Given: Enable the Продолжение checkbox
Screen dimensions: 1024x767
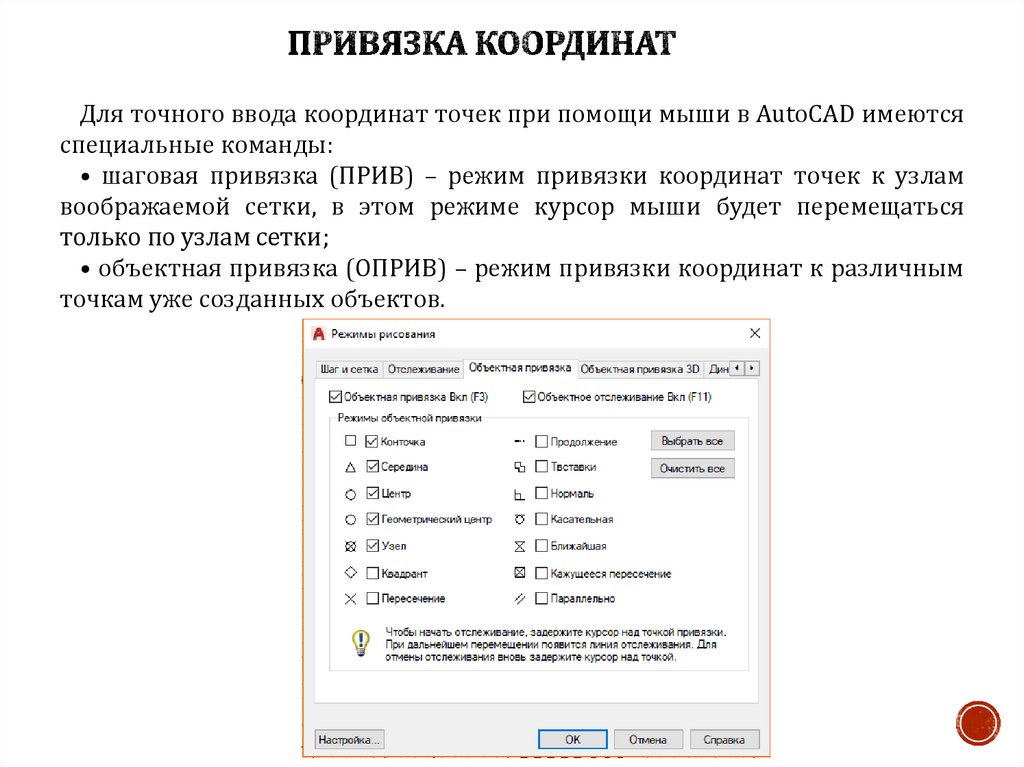Looking at the screenshot, I should [x=541, y=442].
